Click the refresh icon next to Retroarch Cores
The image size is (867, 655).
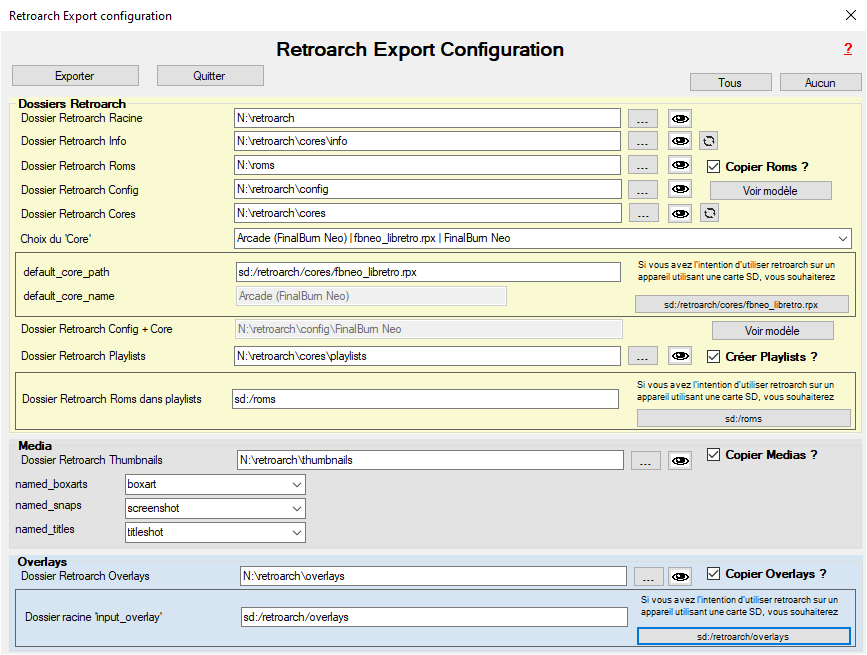point(709,213)
